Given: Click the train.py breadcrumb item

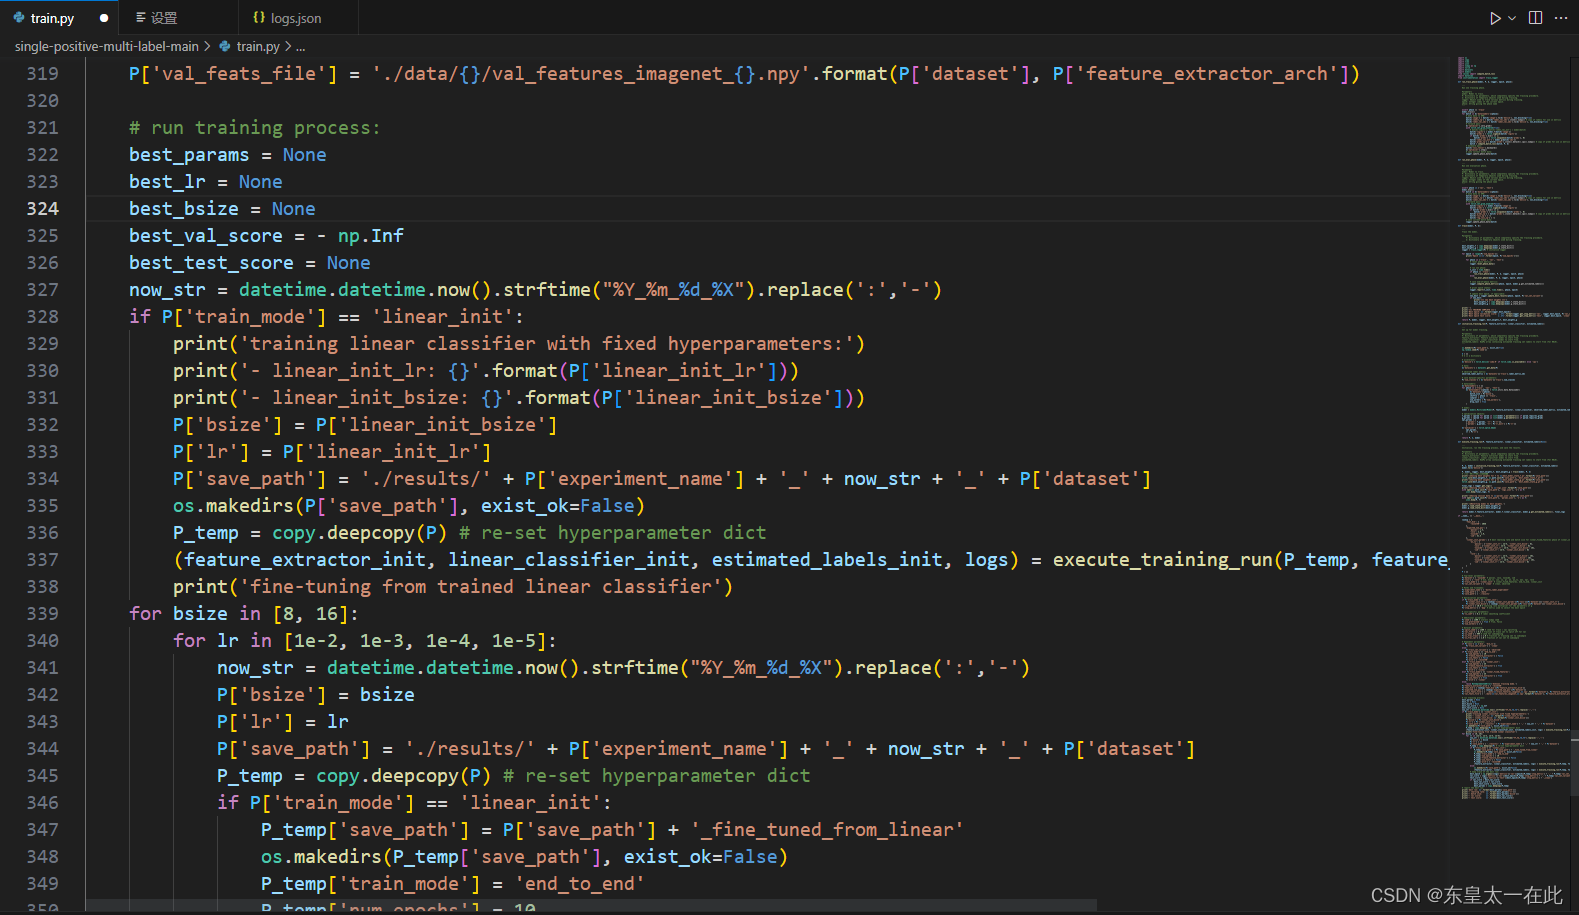Looking at the screenshot, I should (x=258, y=46).
